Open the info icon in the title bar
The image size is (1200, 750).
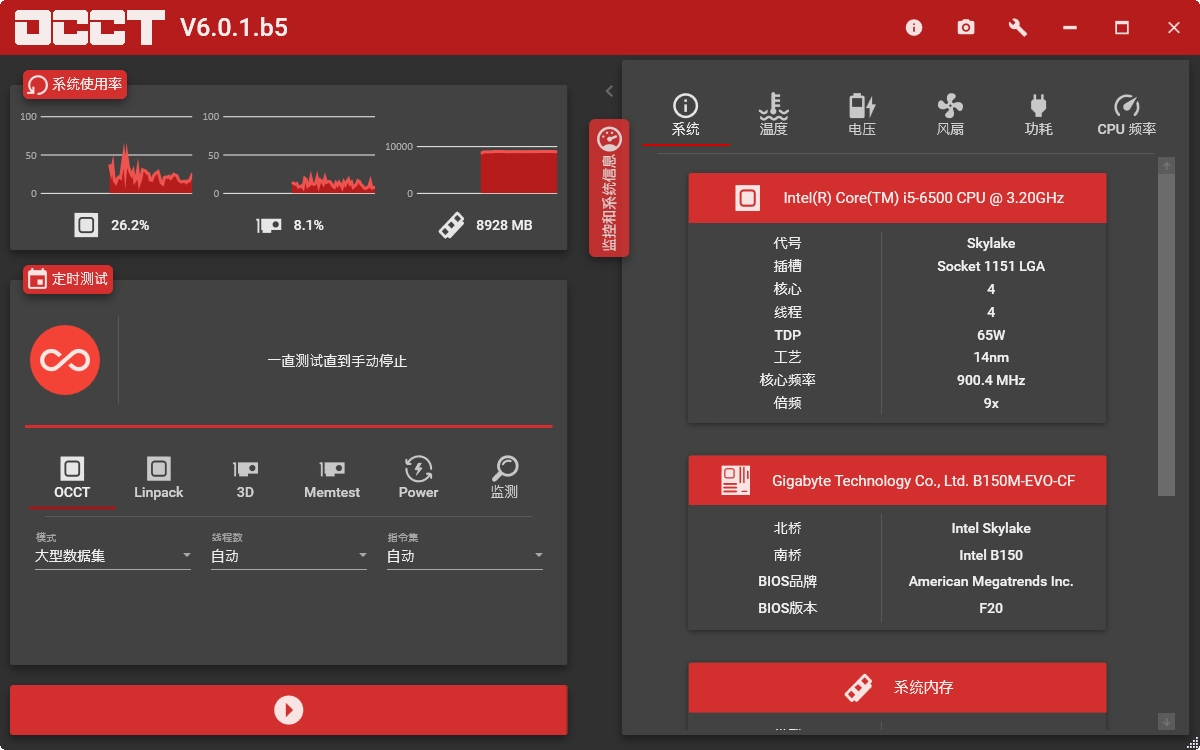pyautogui.click(x=913, y=27)
